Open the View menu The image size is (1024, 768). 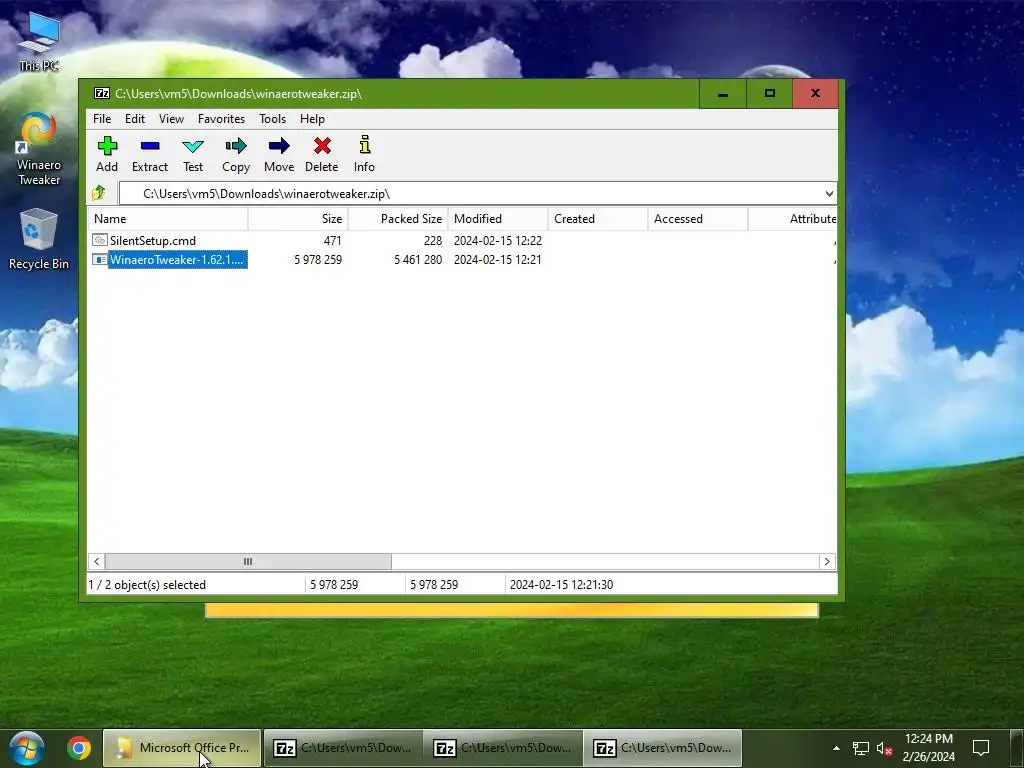point(171,119)
